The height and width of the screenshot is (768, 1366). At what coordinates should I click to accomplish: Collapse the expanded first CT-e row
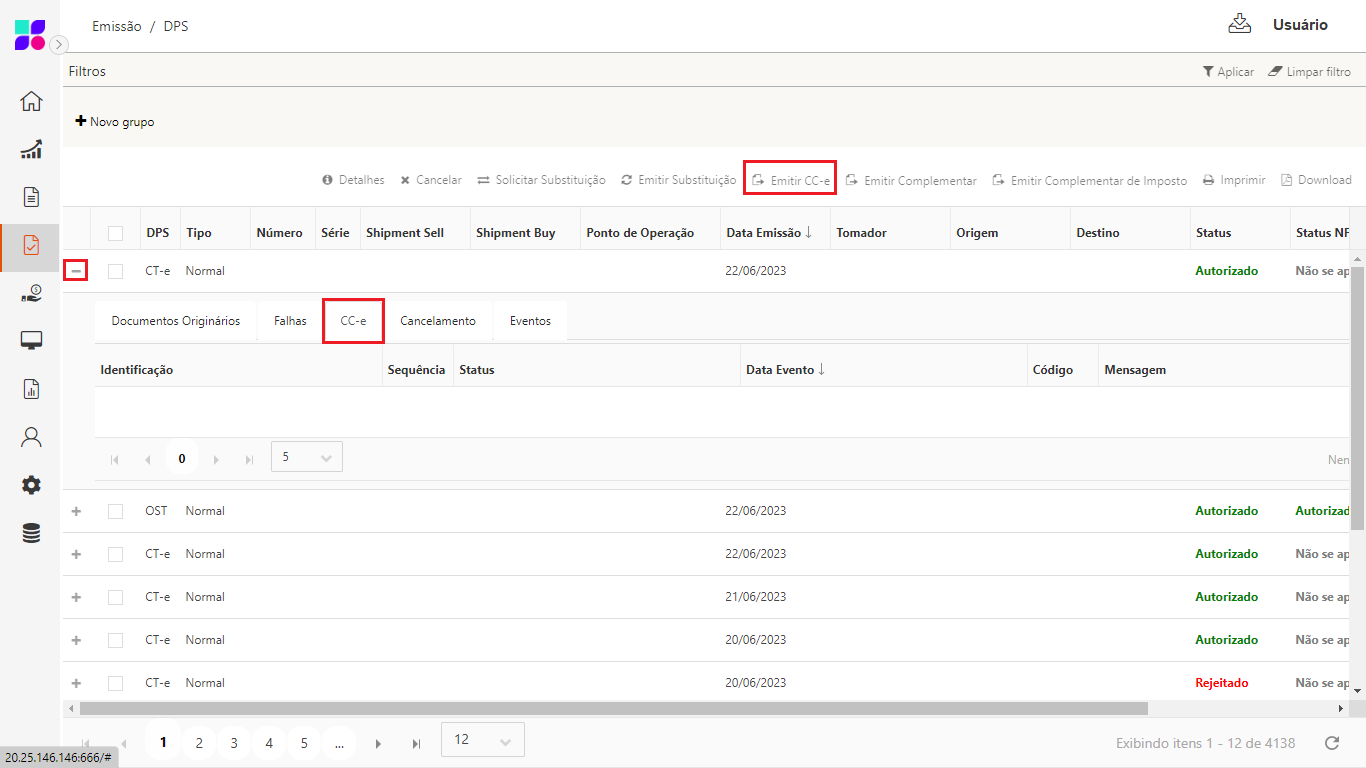[76, 271]
